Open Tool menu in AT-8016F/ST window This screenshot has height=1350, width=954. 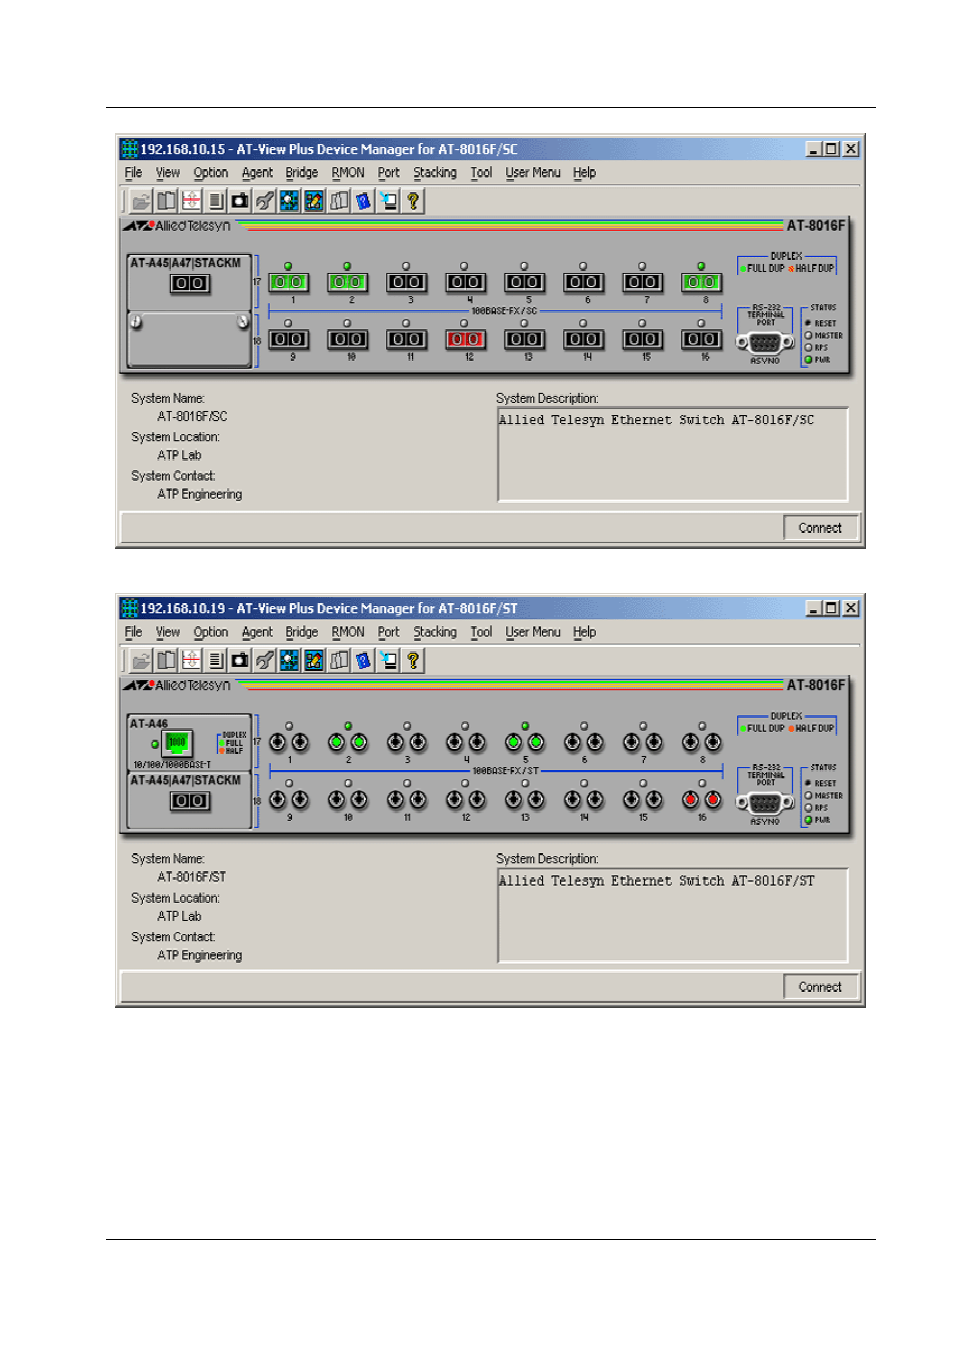tap(481, 633)
